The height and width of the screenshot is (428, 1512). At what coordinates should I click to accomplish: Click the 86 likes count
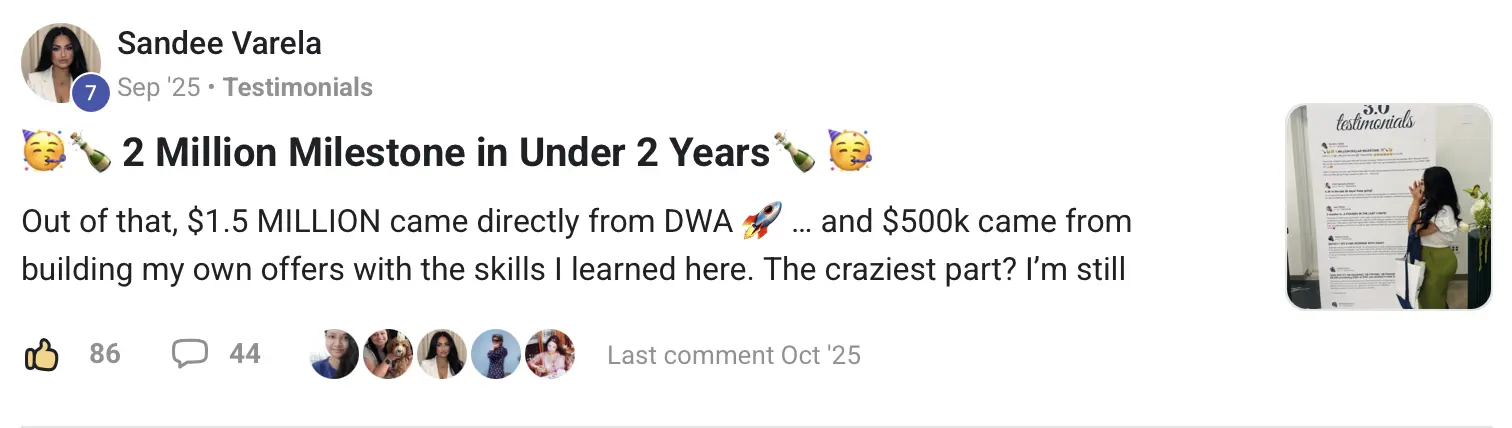pos(104,354)
